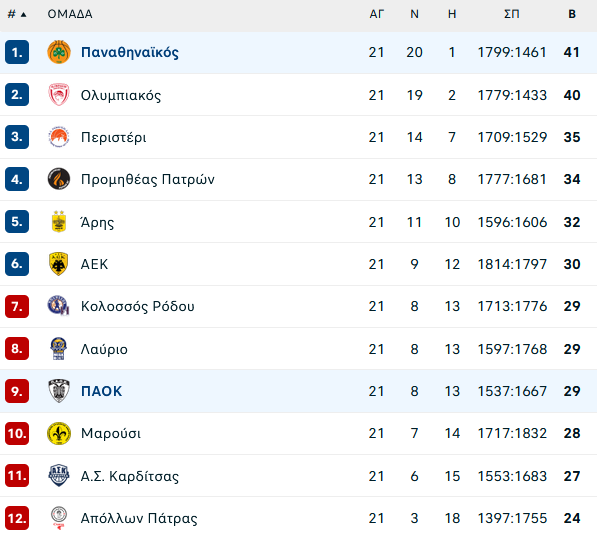
Task: Sort standings by ΟΜΑΔΑ column header
Action: click(70, 14)
